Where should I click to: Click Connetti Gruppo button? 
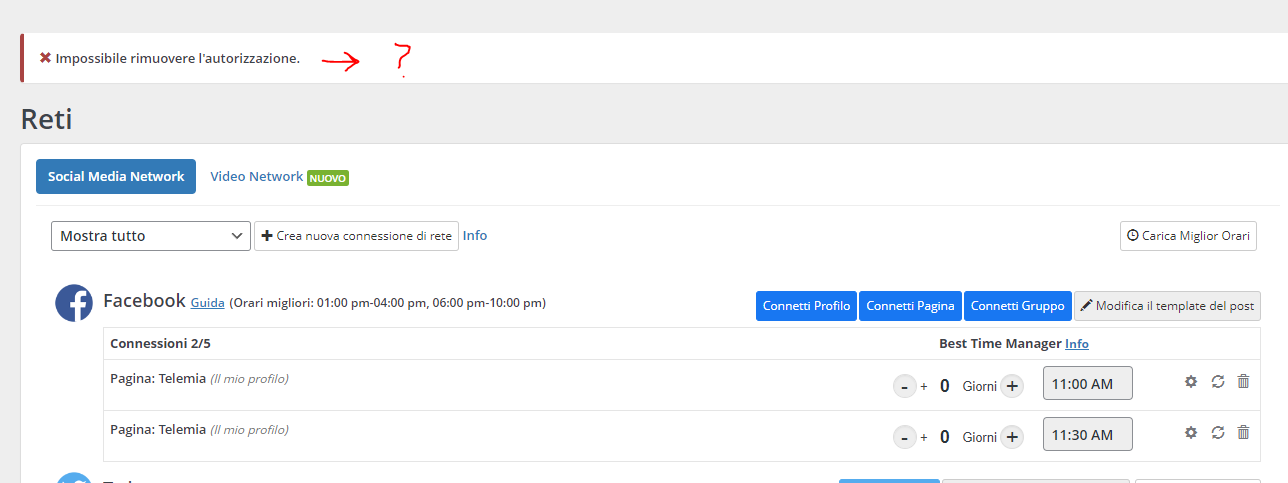[x=1017, y=306]
